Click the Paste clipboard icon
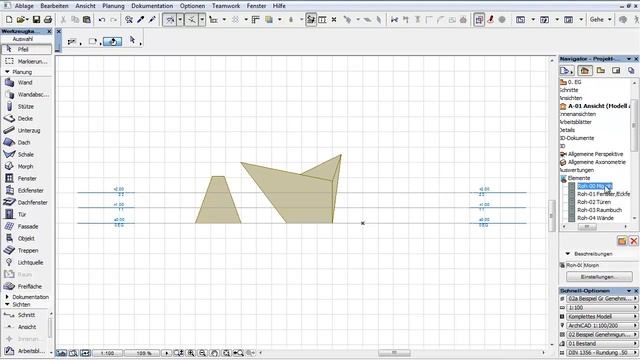 87,19
